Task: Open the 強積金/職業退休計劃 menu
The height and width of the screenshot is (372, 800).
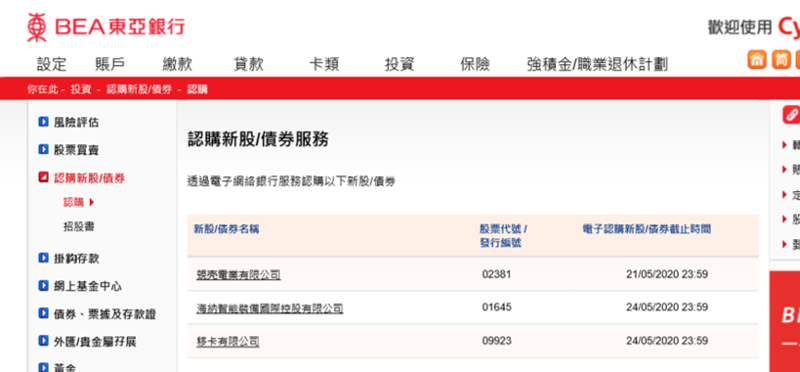Action: click(x=597, y=64)
